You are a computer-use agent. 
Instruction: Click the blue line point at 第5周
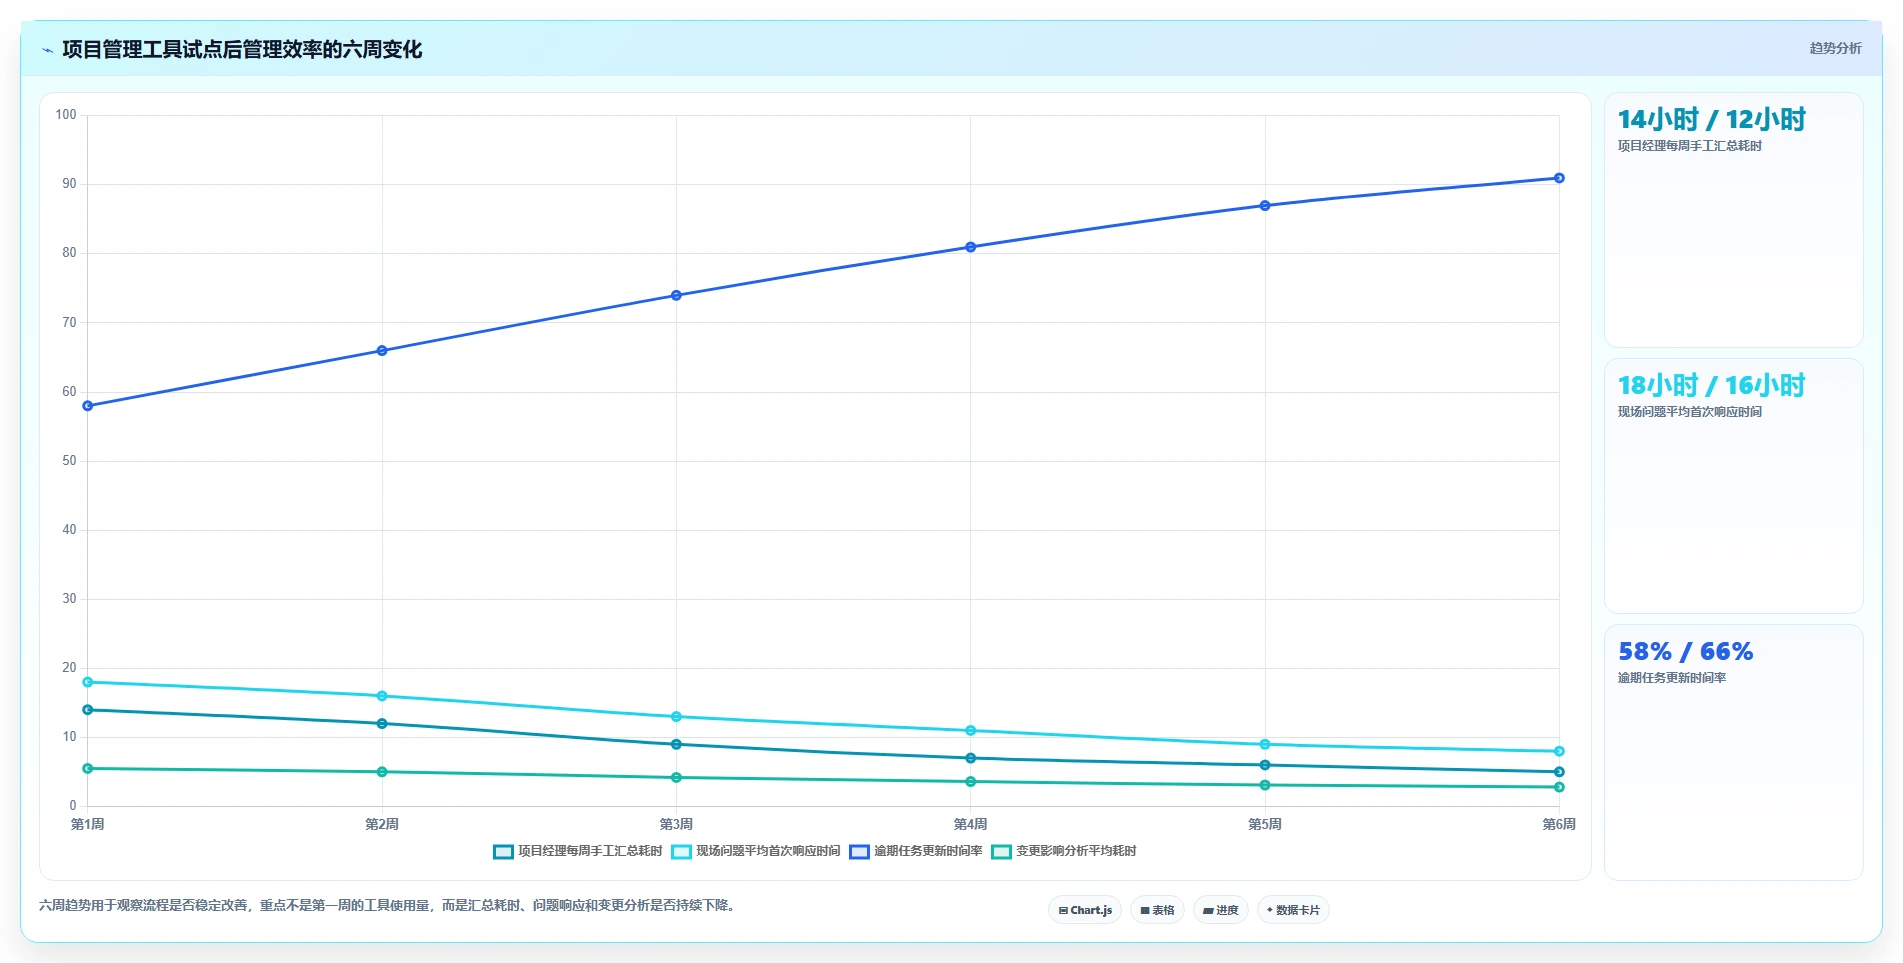(1265, 206)
